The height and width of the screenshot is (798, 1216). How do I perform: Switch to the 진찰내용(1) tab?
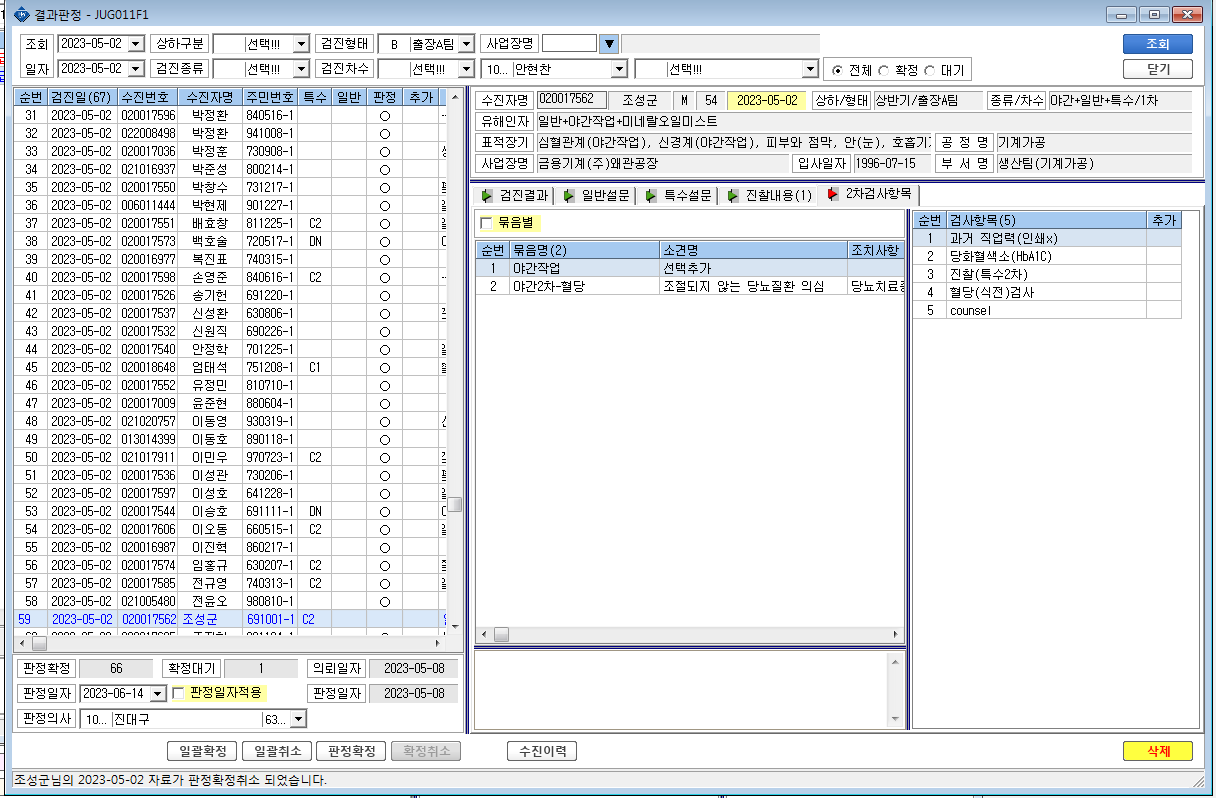tap(768, 196)
